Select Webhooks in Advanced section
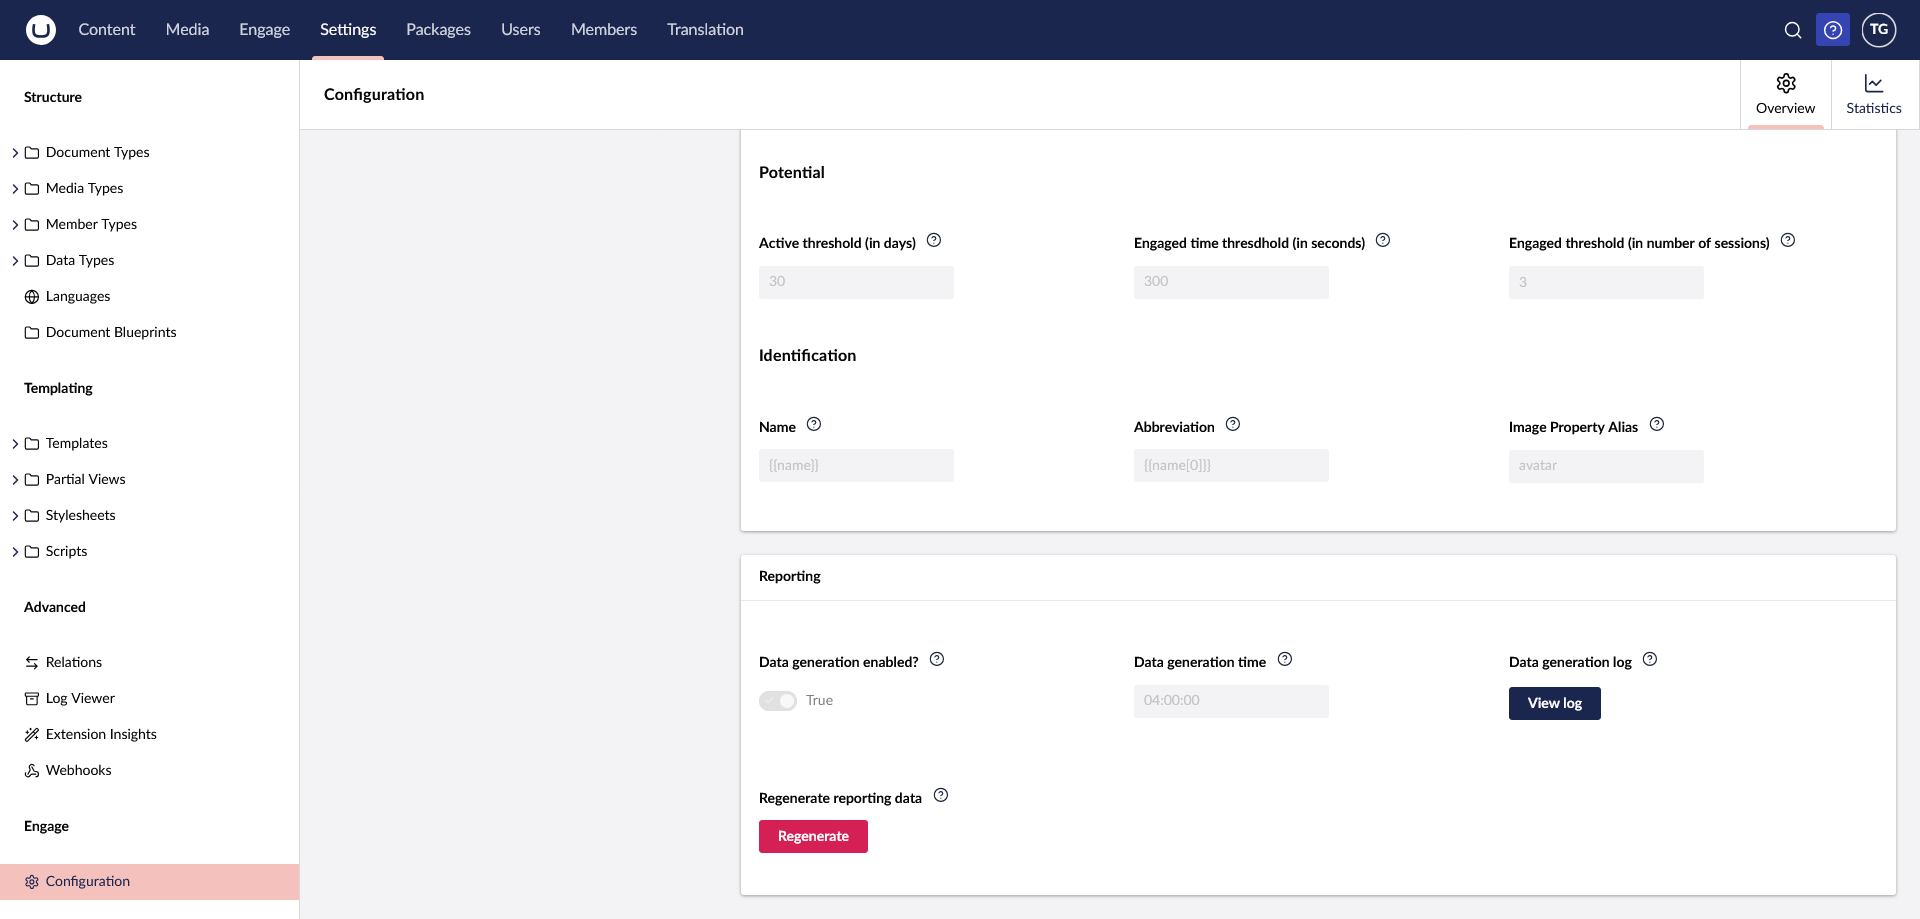The image size is (1920, 919). 78,771
